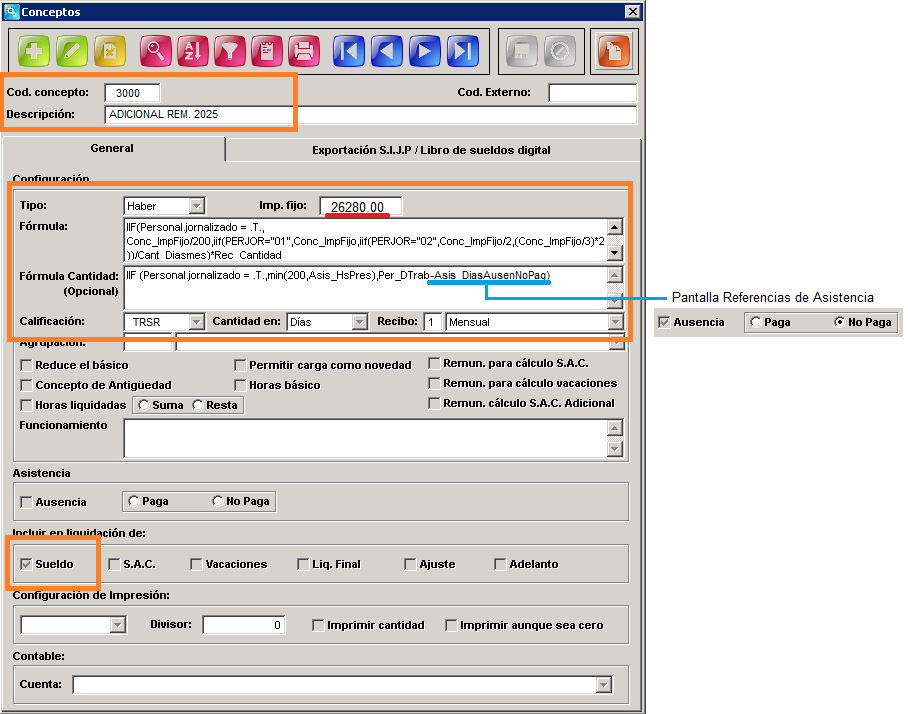Click the clipboard report icon
This screenshot has width=908, height=714.
click(x=267, y=51)
